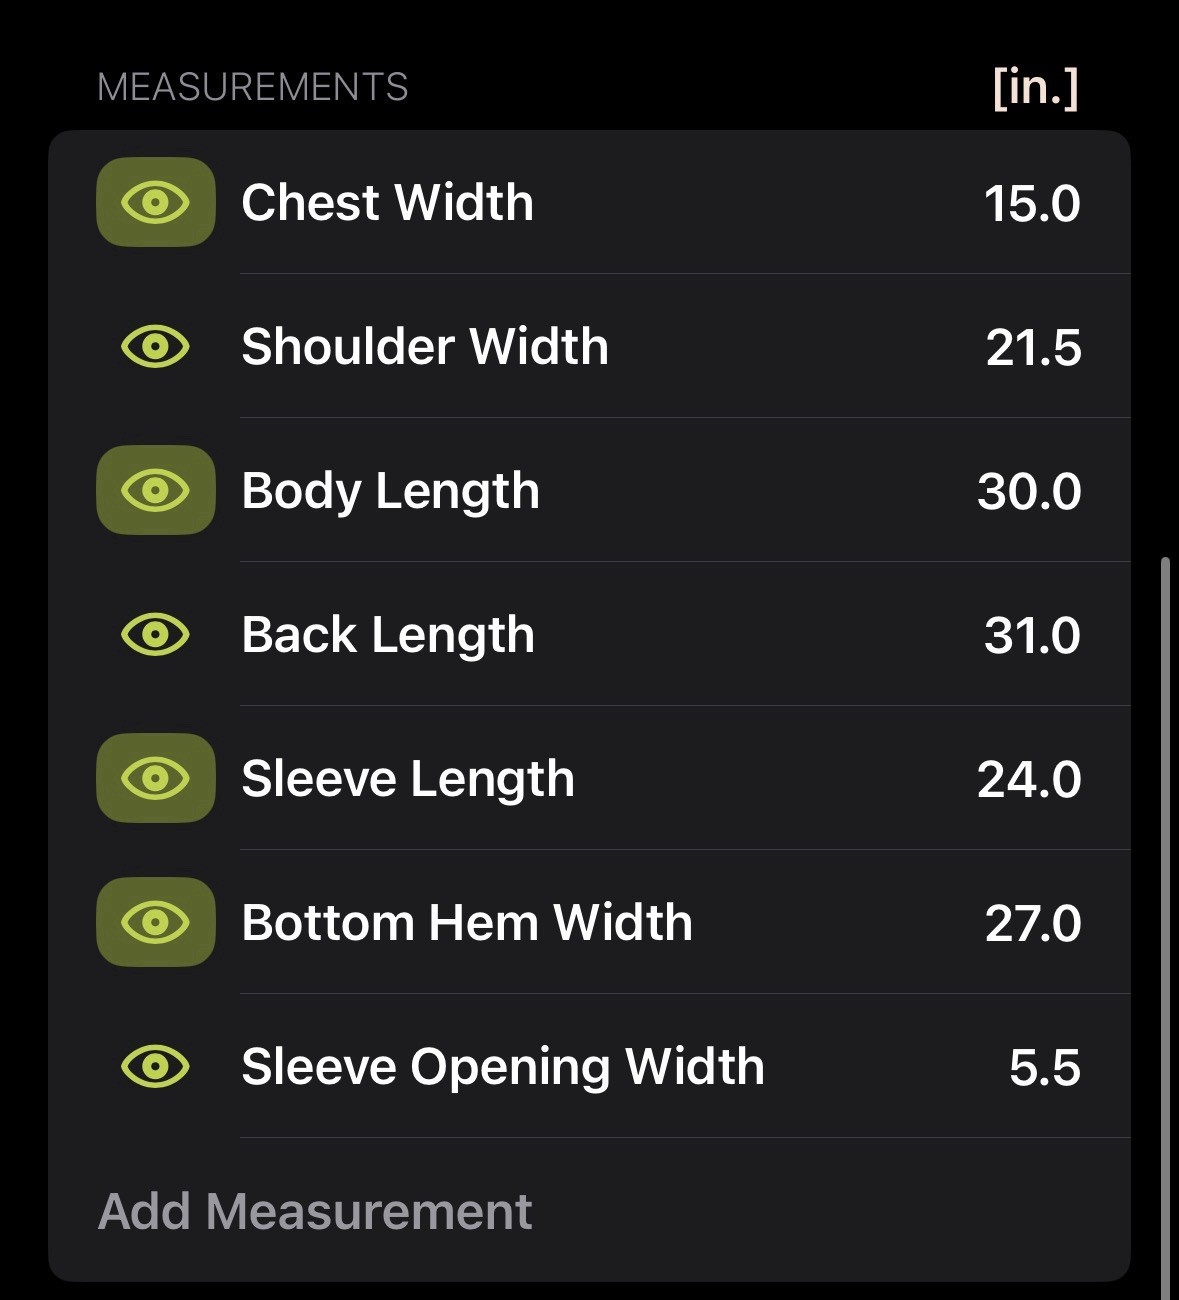Toggle Shoulder Width eye icon
The image size is (1179, 1300).
pos(155,347)
